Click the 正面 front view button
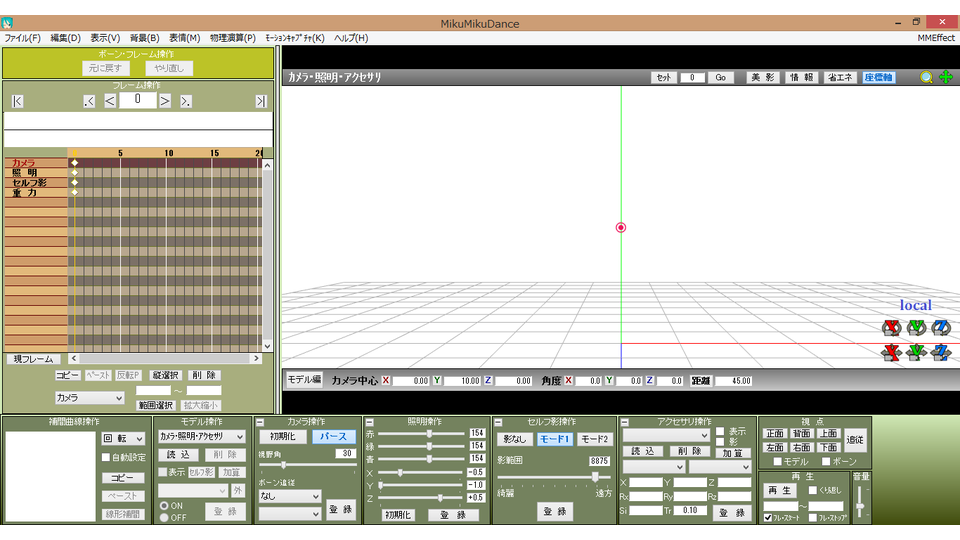 click(775, 433)
